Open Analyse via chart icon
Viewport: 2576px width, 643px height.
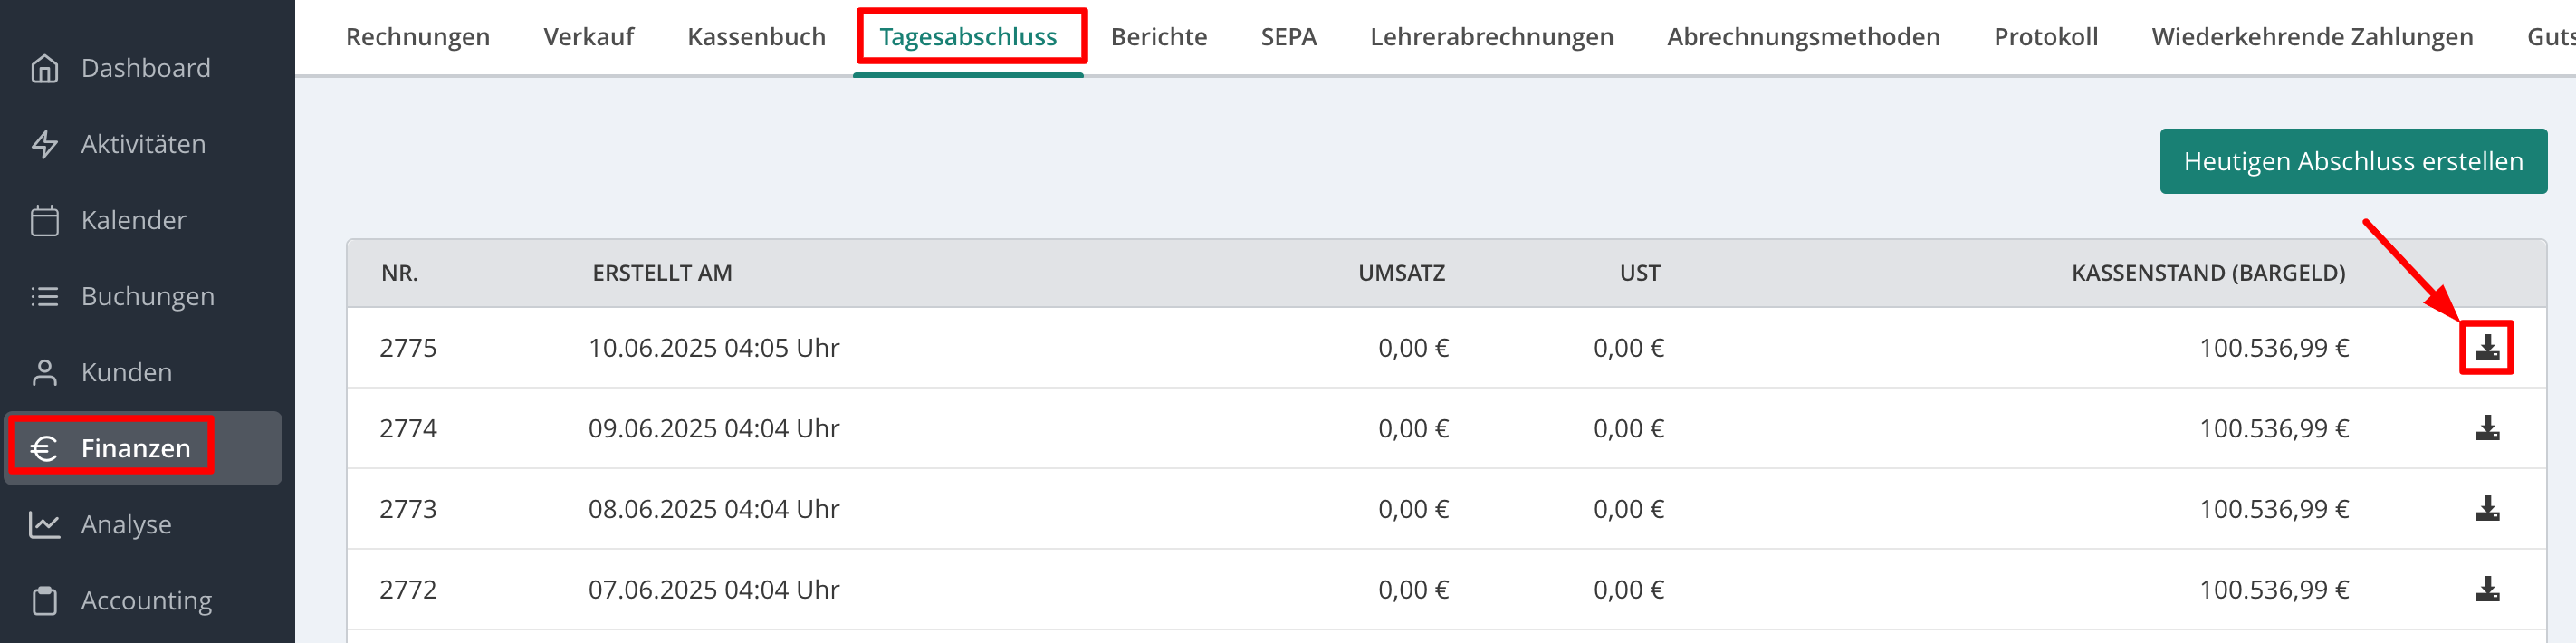44,524
